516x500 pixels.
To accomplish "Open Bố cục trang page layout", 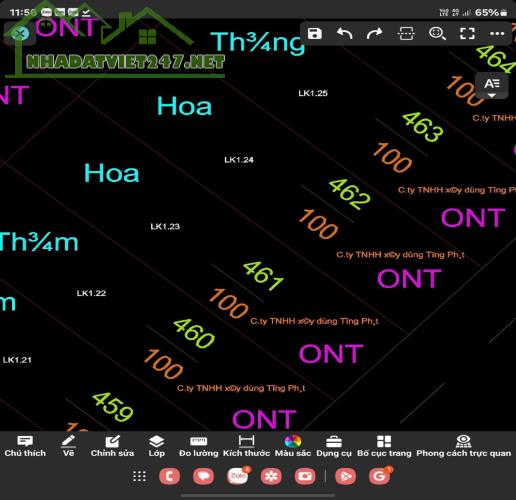I will click(x=384, y=446).
